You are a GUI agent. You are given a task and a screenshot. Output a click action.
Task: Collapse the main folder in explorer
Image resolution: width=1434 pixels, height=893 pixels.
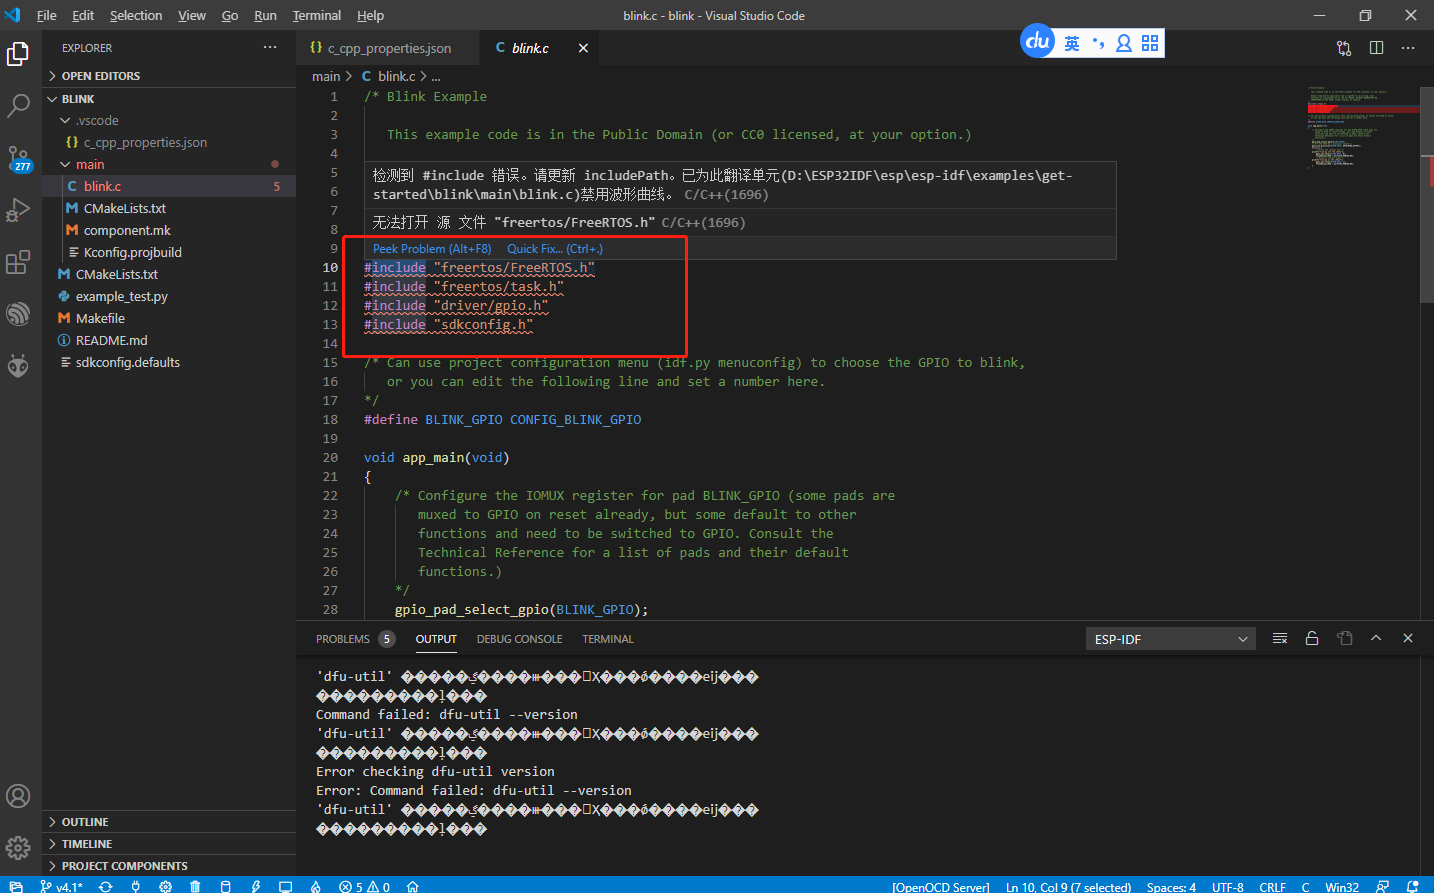coord(168,164)
